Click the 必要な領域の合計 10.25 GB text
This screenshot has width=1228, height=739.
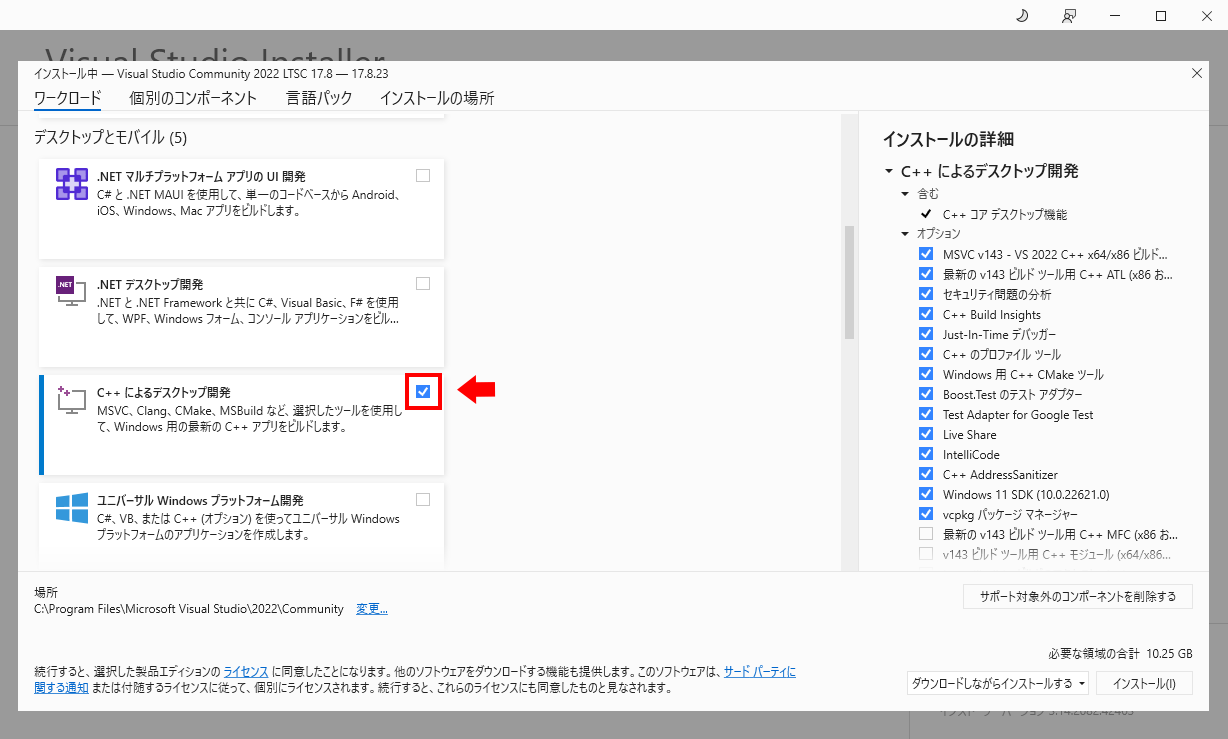coord(1120,653)
